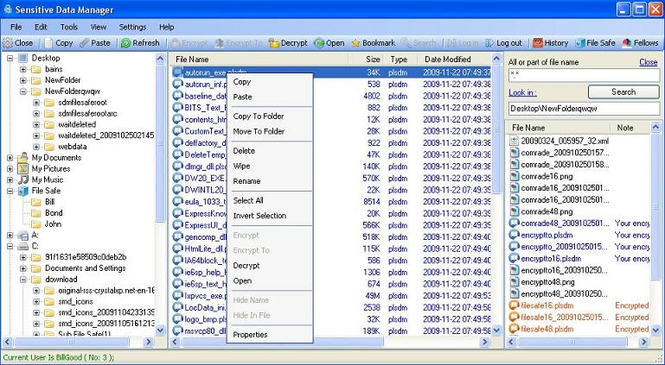This screenshot has height=365, width=665.
Task: Collapse the NewFolderqwqw tree node
Action: [x=23, y=91]
